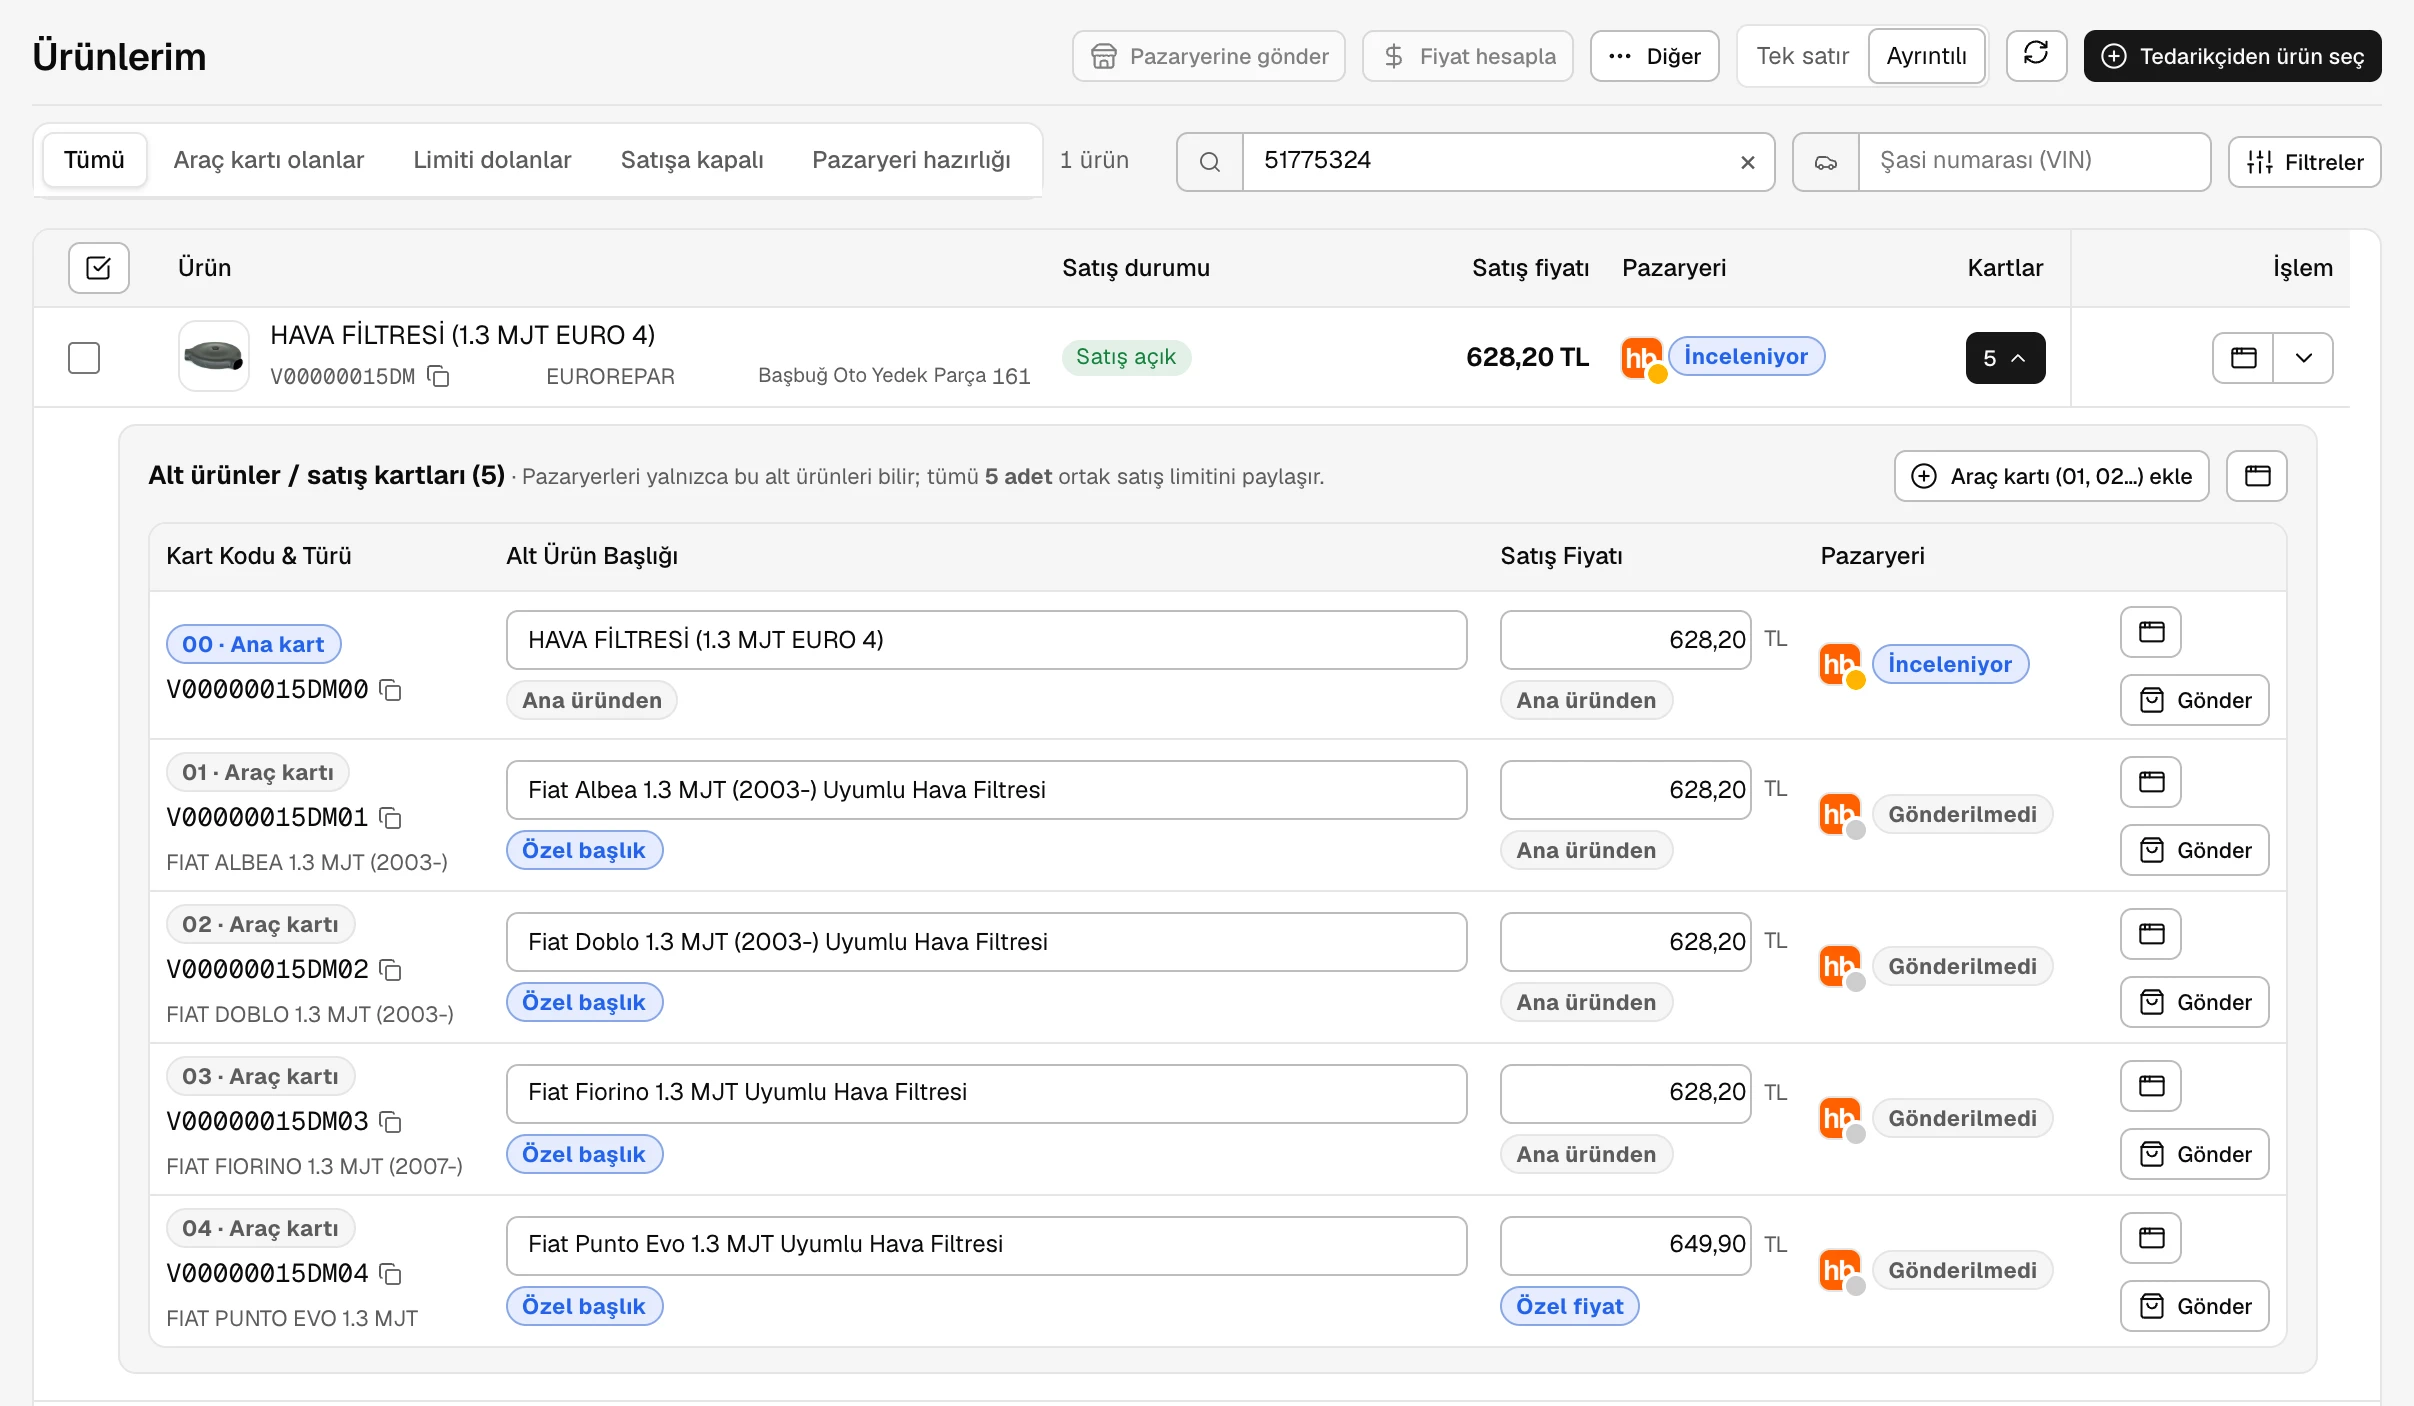The height and width of the screenshot is (1406, 2414).
Task: Toggle the select-all checkbox in table header
Action: point(99,267)
